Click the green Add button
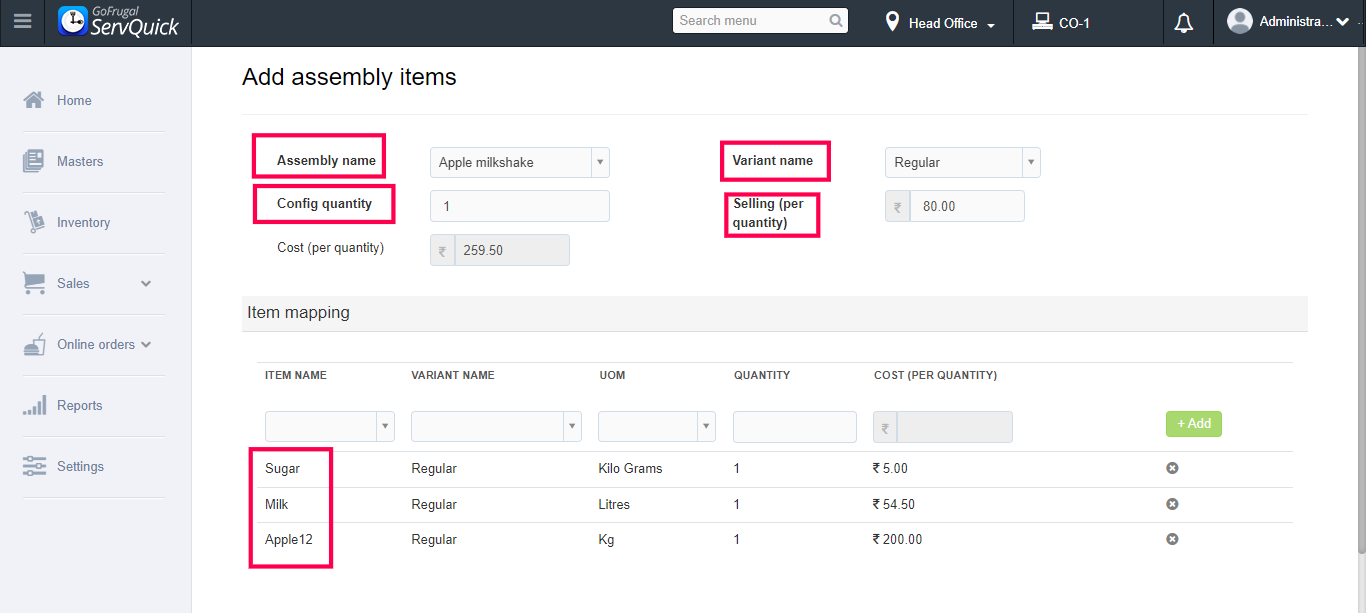Screen dimensions: 1366x613 coord(1193,424)
